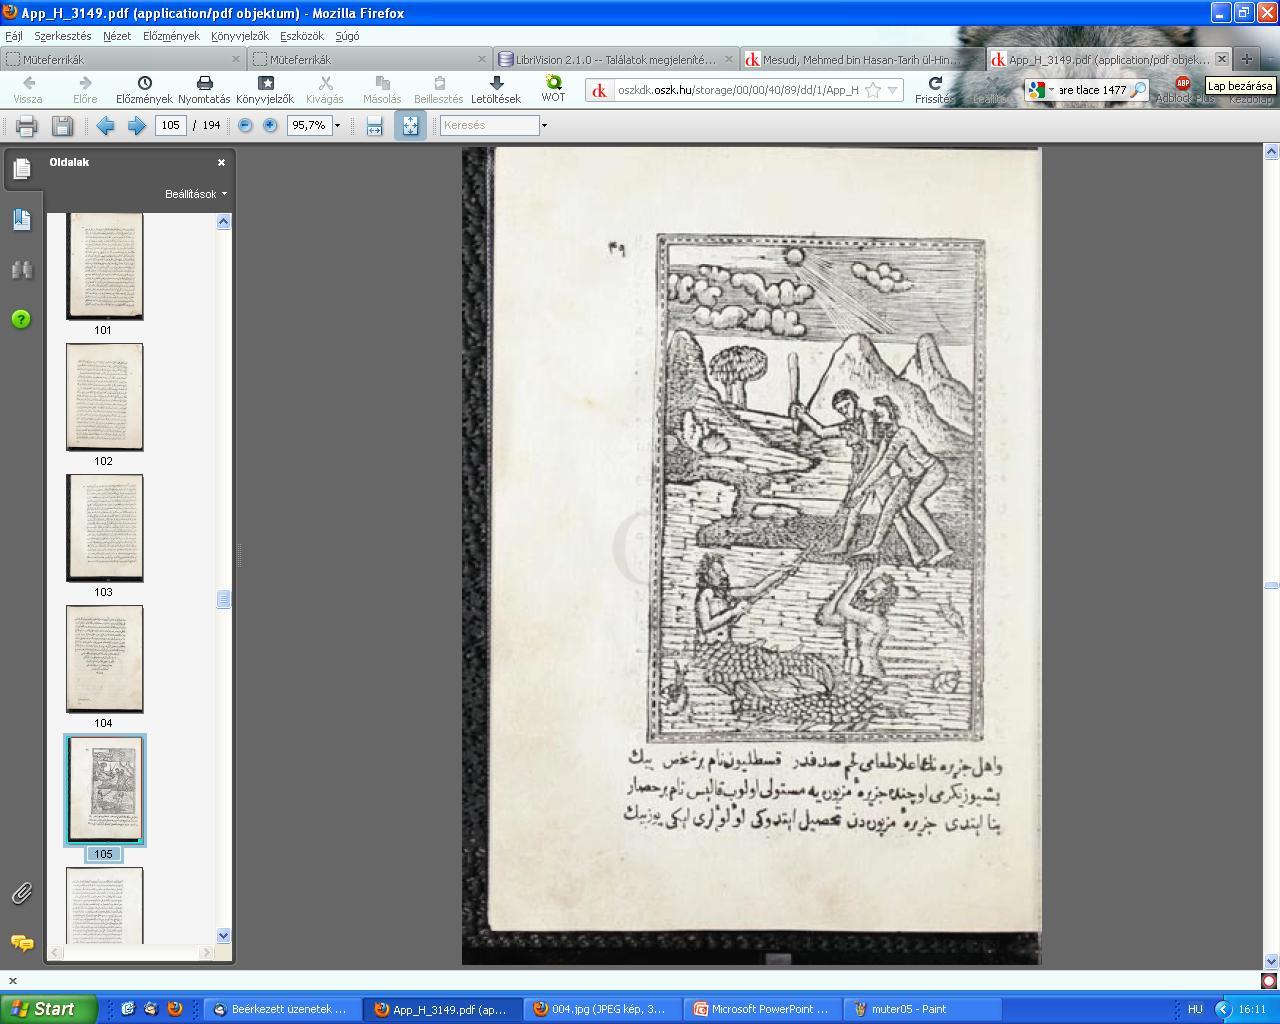This screenshot has height=1024, width=1280.
Task: Fit one full page icon
Action: tap(410, 126)
